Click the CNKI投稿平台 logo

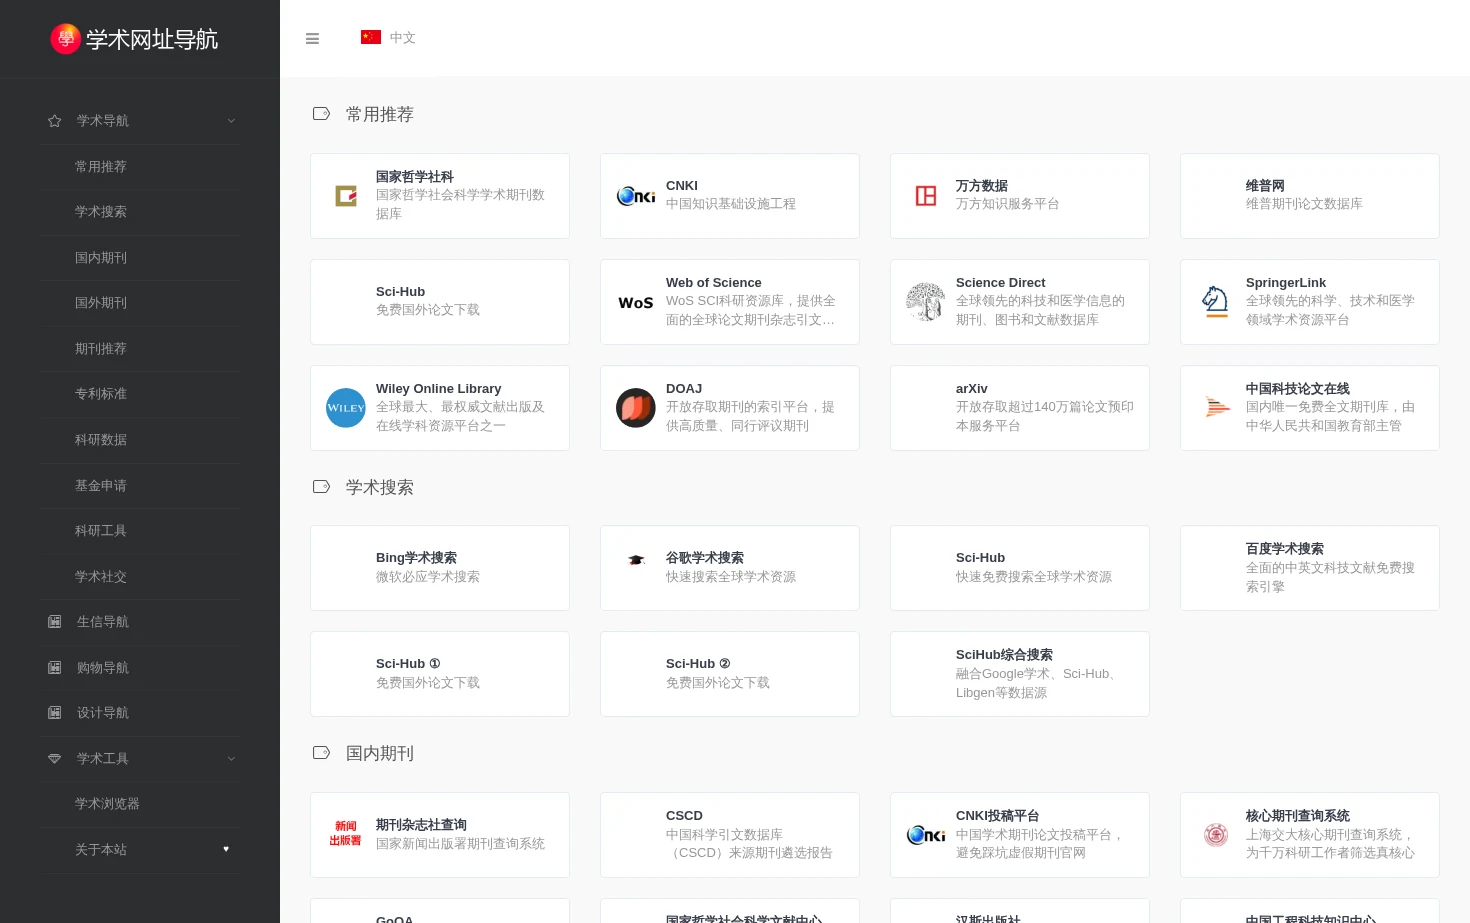(926, 835)
